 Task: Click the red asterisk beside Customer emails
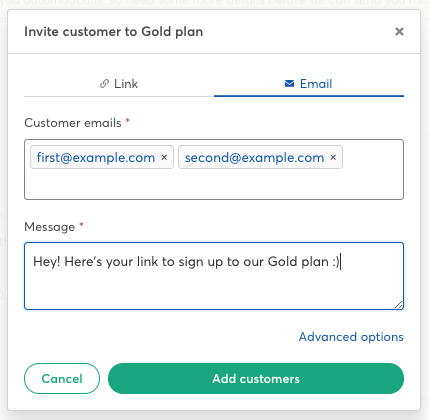(x=127, y=121)
